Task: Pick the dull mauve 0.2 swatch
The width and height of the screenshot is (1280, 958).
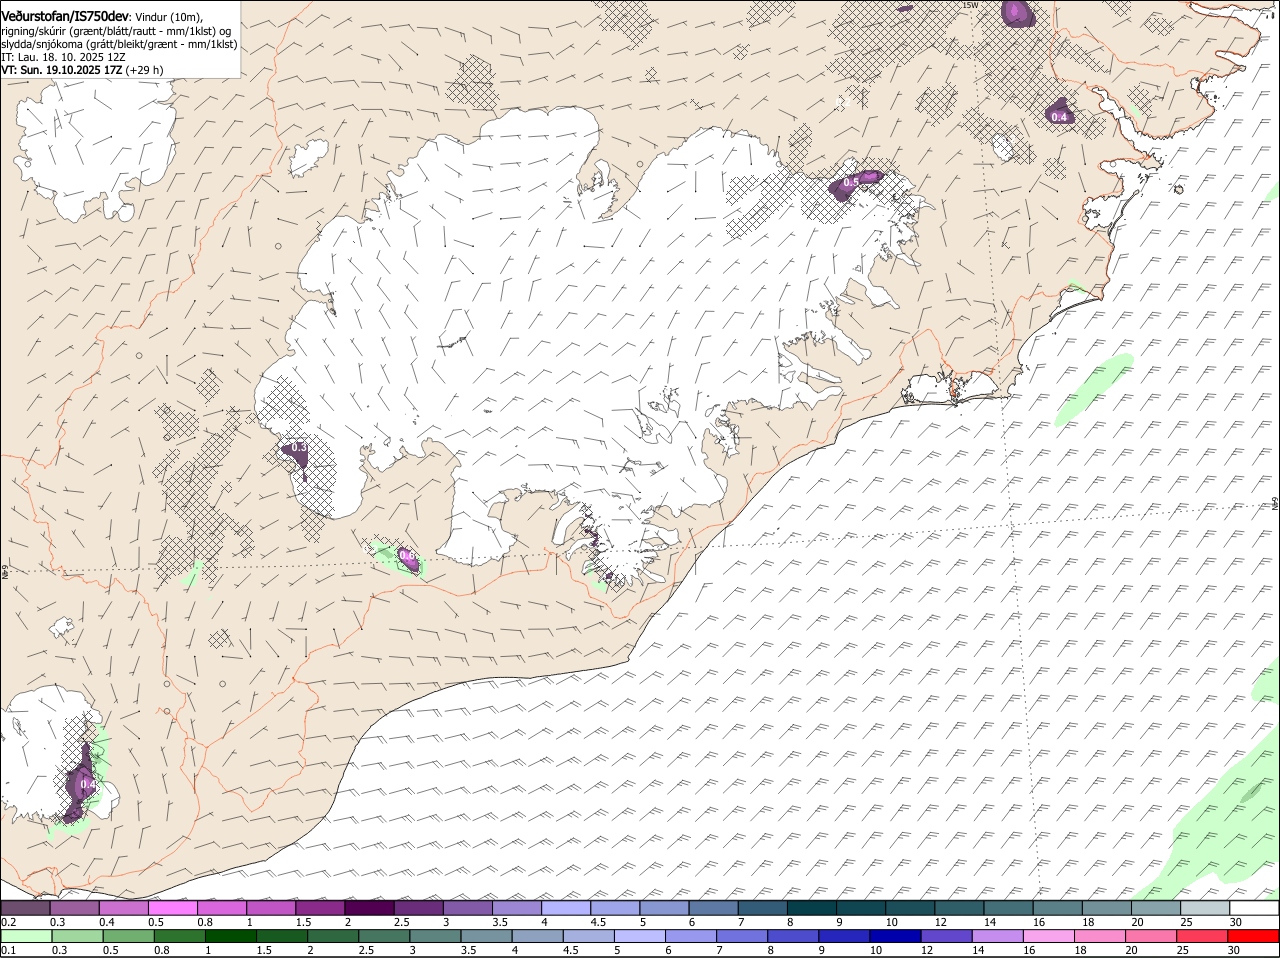Action: click(x=25, y=908)
